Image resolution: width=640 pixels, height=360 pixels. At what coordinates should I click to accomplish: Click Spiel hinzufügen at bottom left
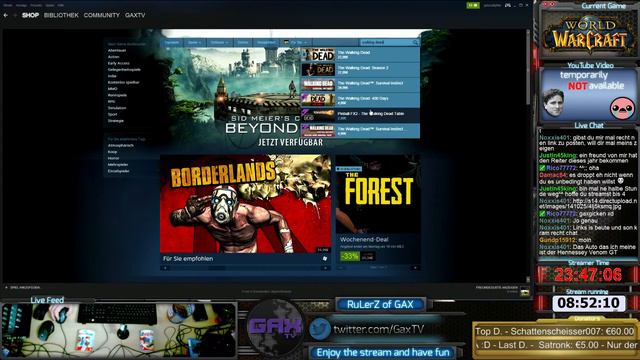[x=23, y=287]
